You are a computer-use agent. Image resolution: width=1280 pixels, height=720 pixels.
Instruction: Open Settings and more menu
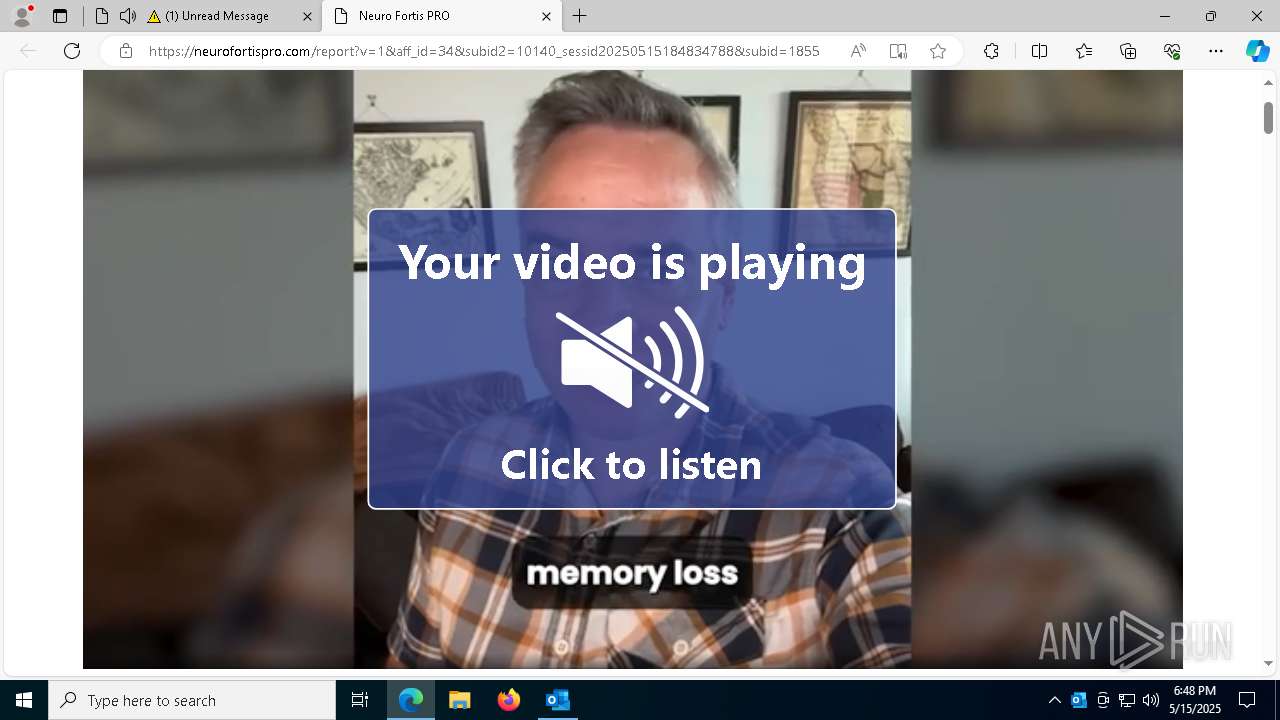pos(1216,51)
